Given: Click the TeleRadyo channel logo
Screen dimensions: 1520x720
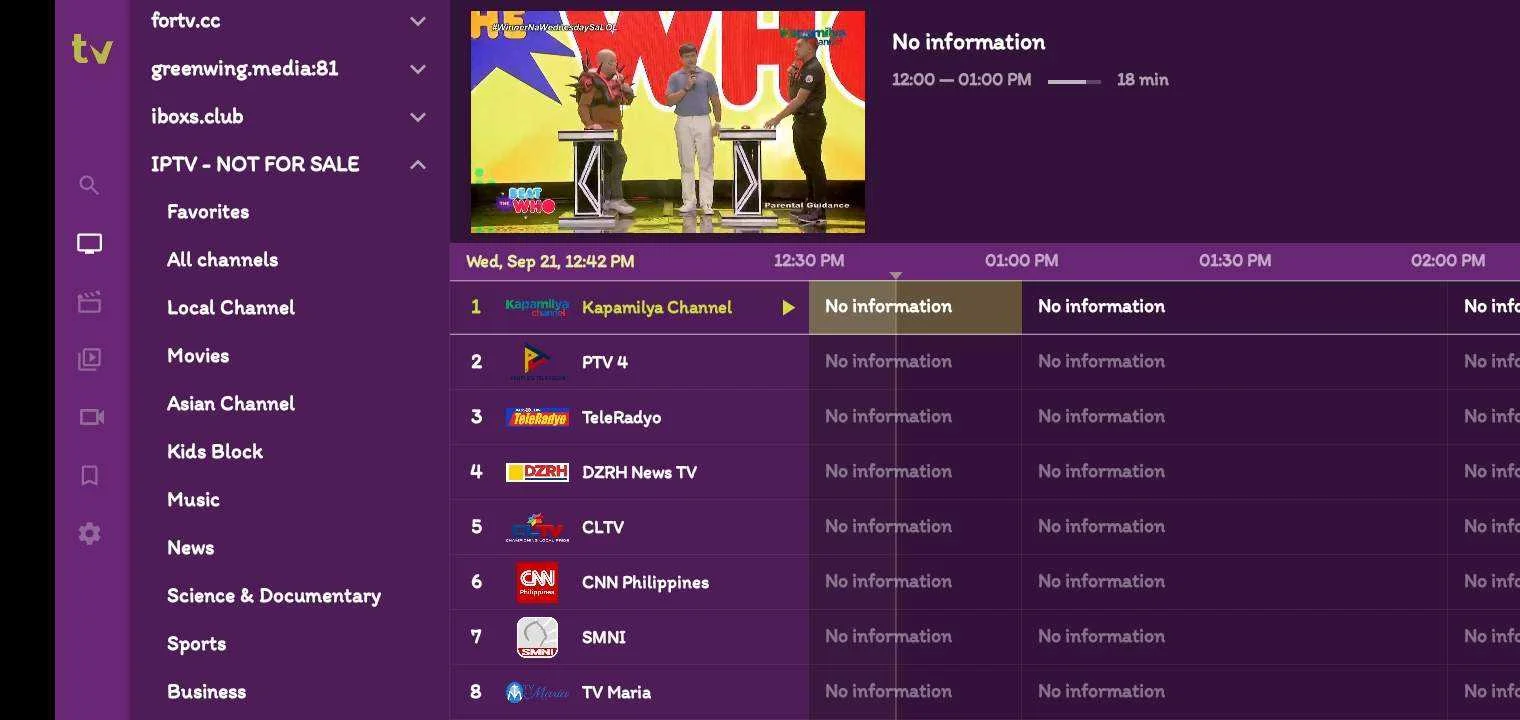Looking at the screenshot, I should pyautogui.click(x=537, y=417).
